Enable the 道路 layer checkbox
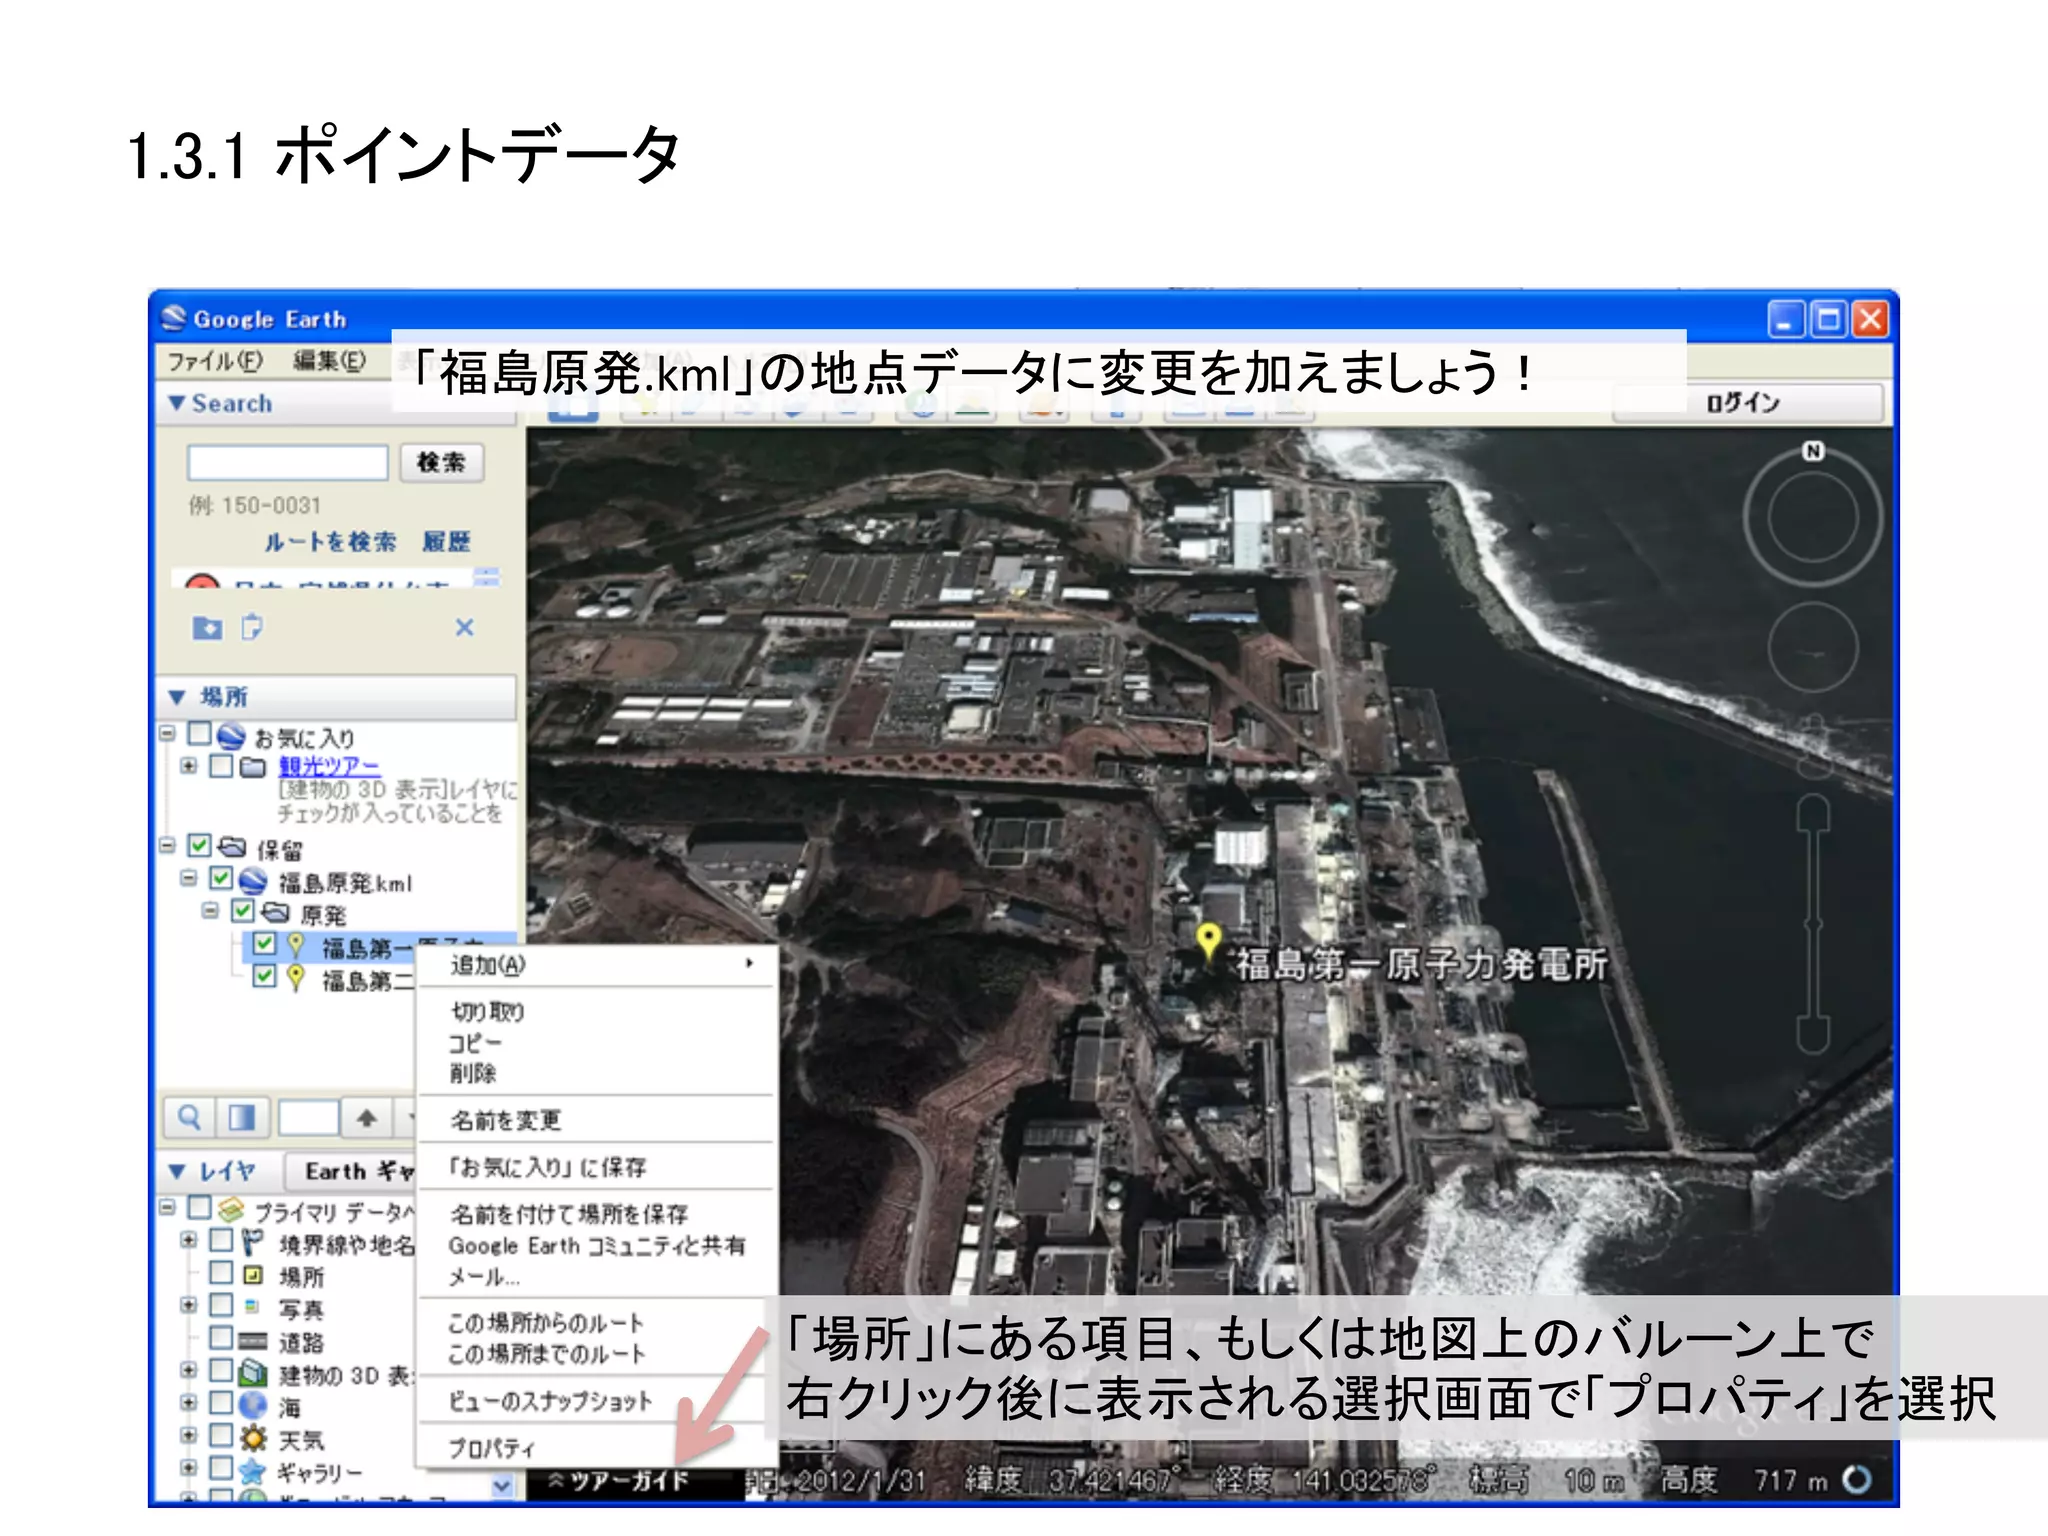2048x1536 pixels. (221, 1338)
